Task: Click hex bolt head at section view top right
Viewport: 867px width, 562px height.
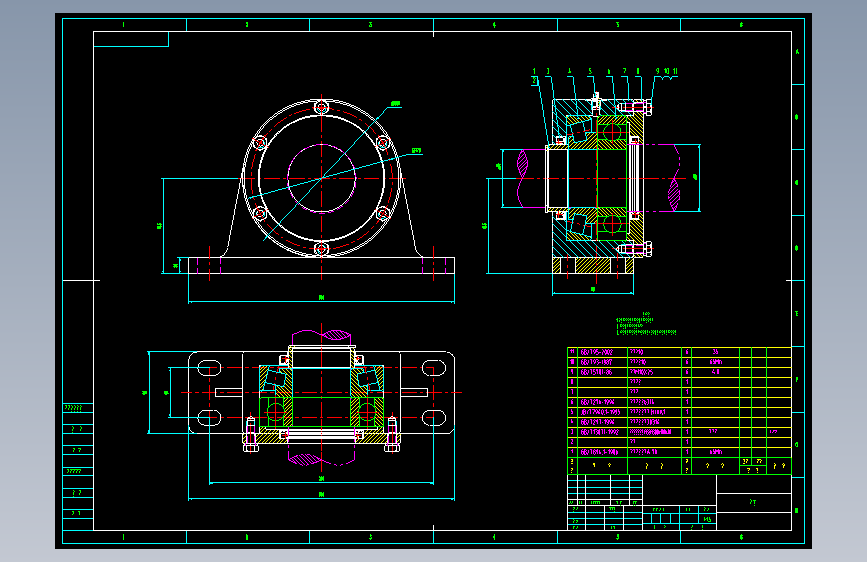Action: coord(649,107)
